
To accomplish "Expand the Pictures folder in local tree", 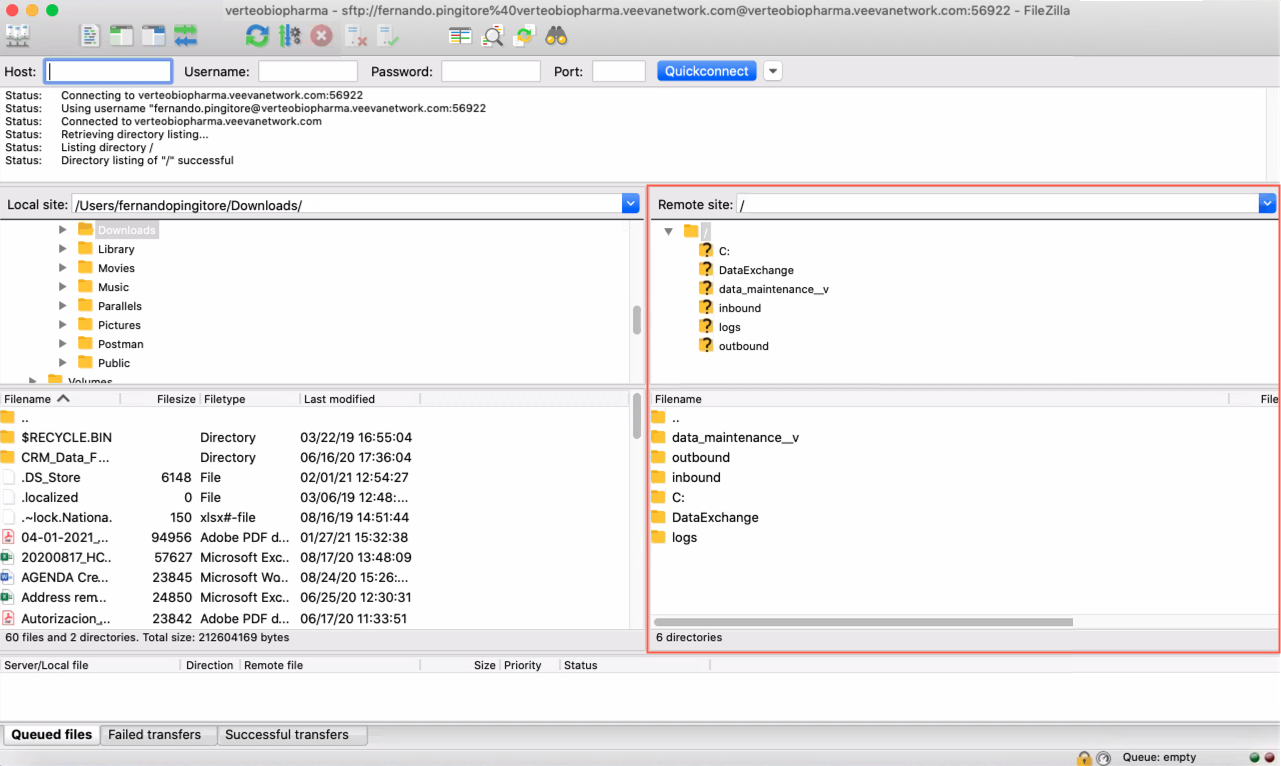I will pyautogui.click(x=63, y=325).
